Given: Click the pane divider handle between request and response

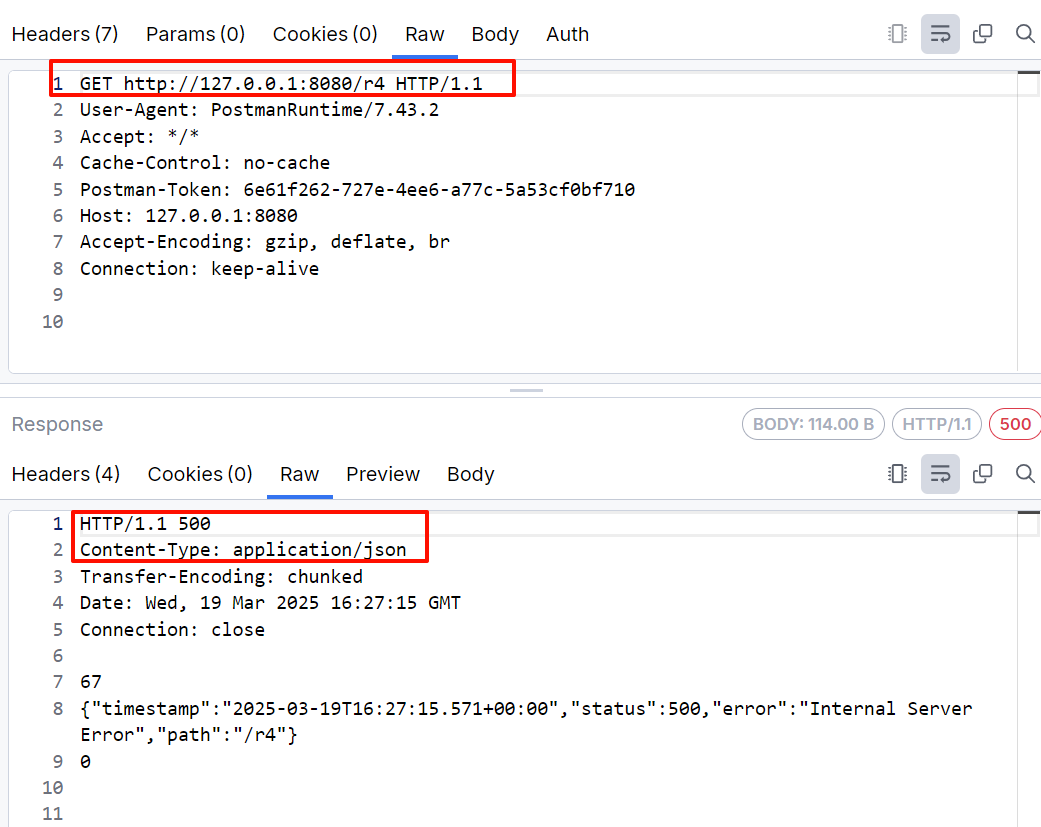Looking at the screenshot, I should pos(526,390).
